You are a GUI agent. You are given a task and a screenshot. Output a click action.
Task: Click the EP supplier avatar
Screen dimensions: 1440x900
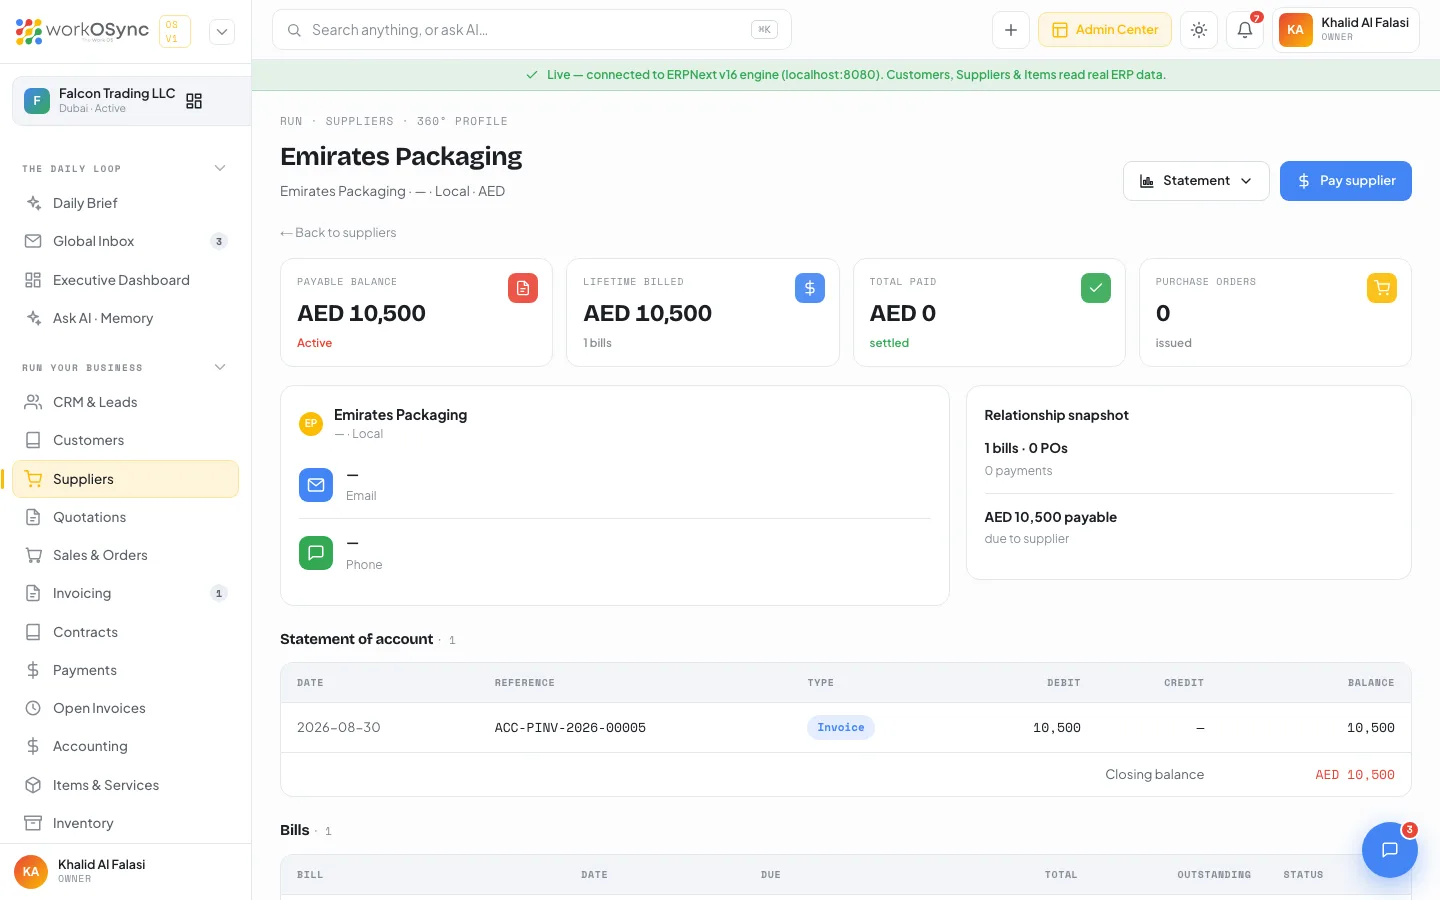click(x=311, y=424)
